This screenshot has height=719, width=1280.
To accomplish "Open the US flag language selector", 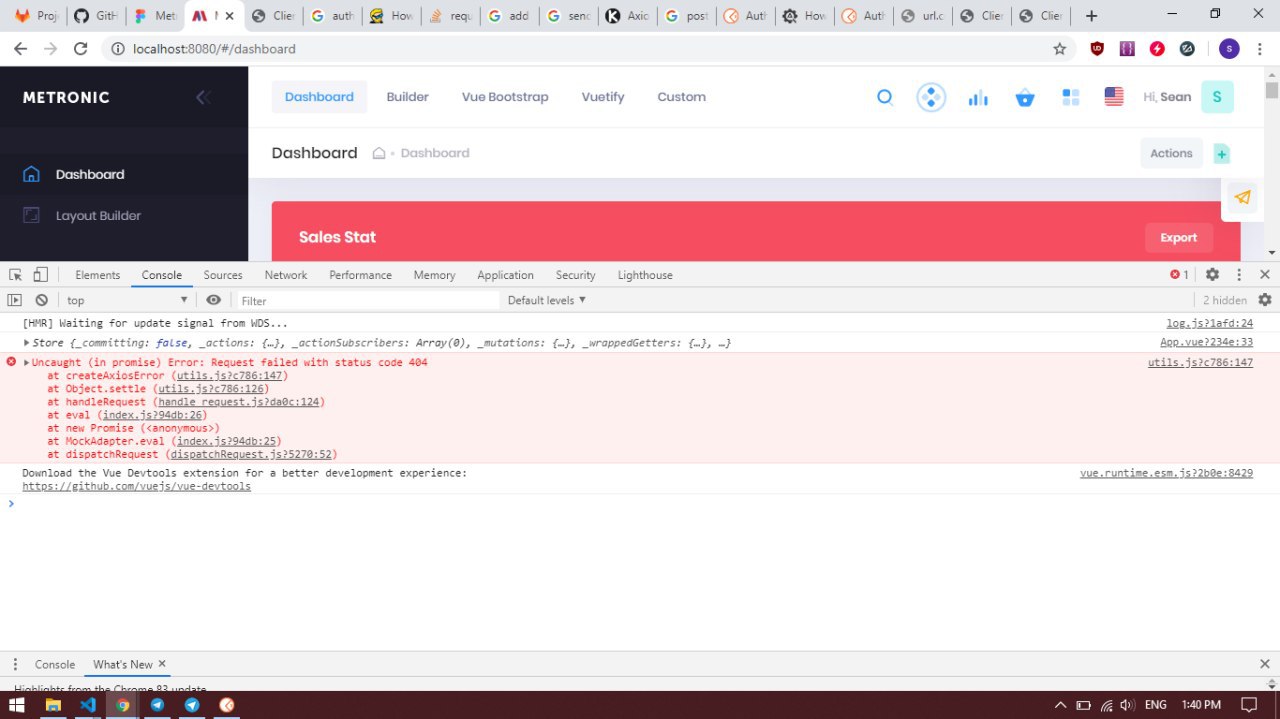I will [1114, 97].
